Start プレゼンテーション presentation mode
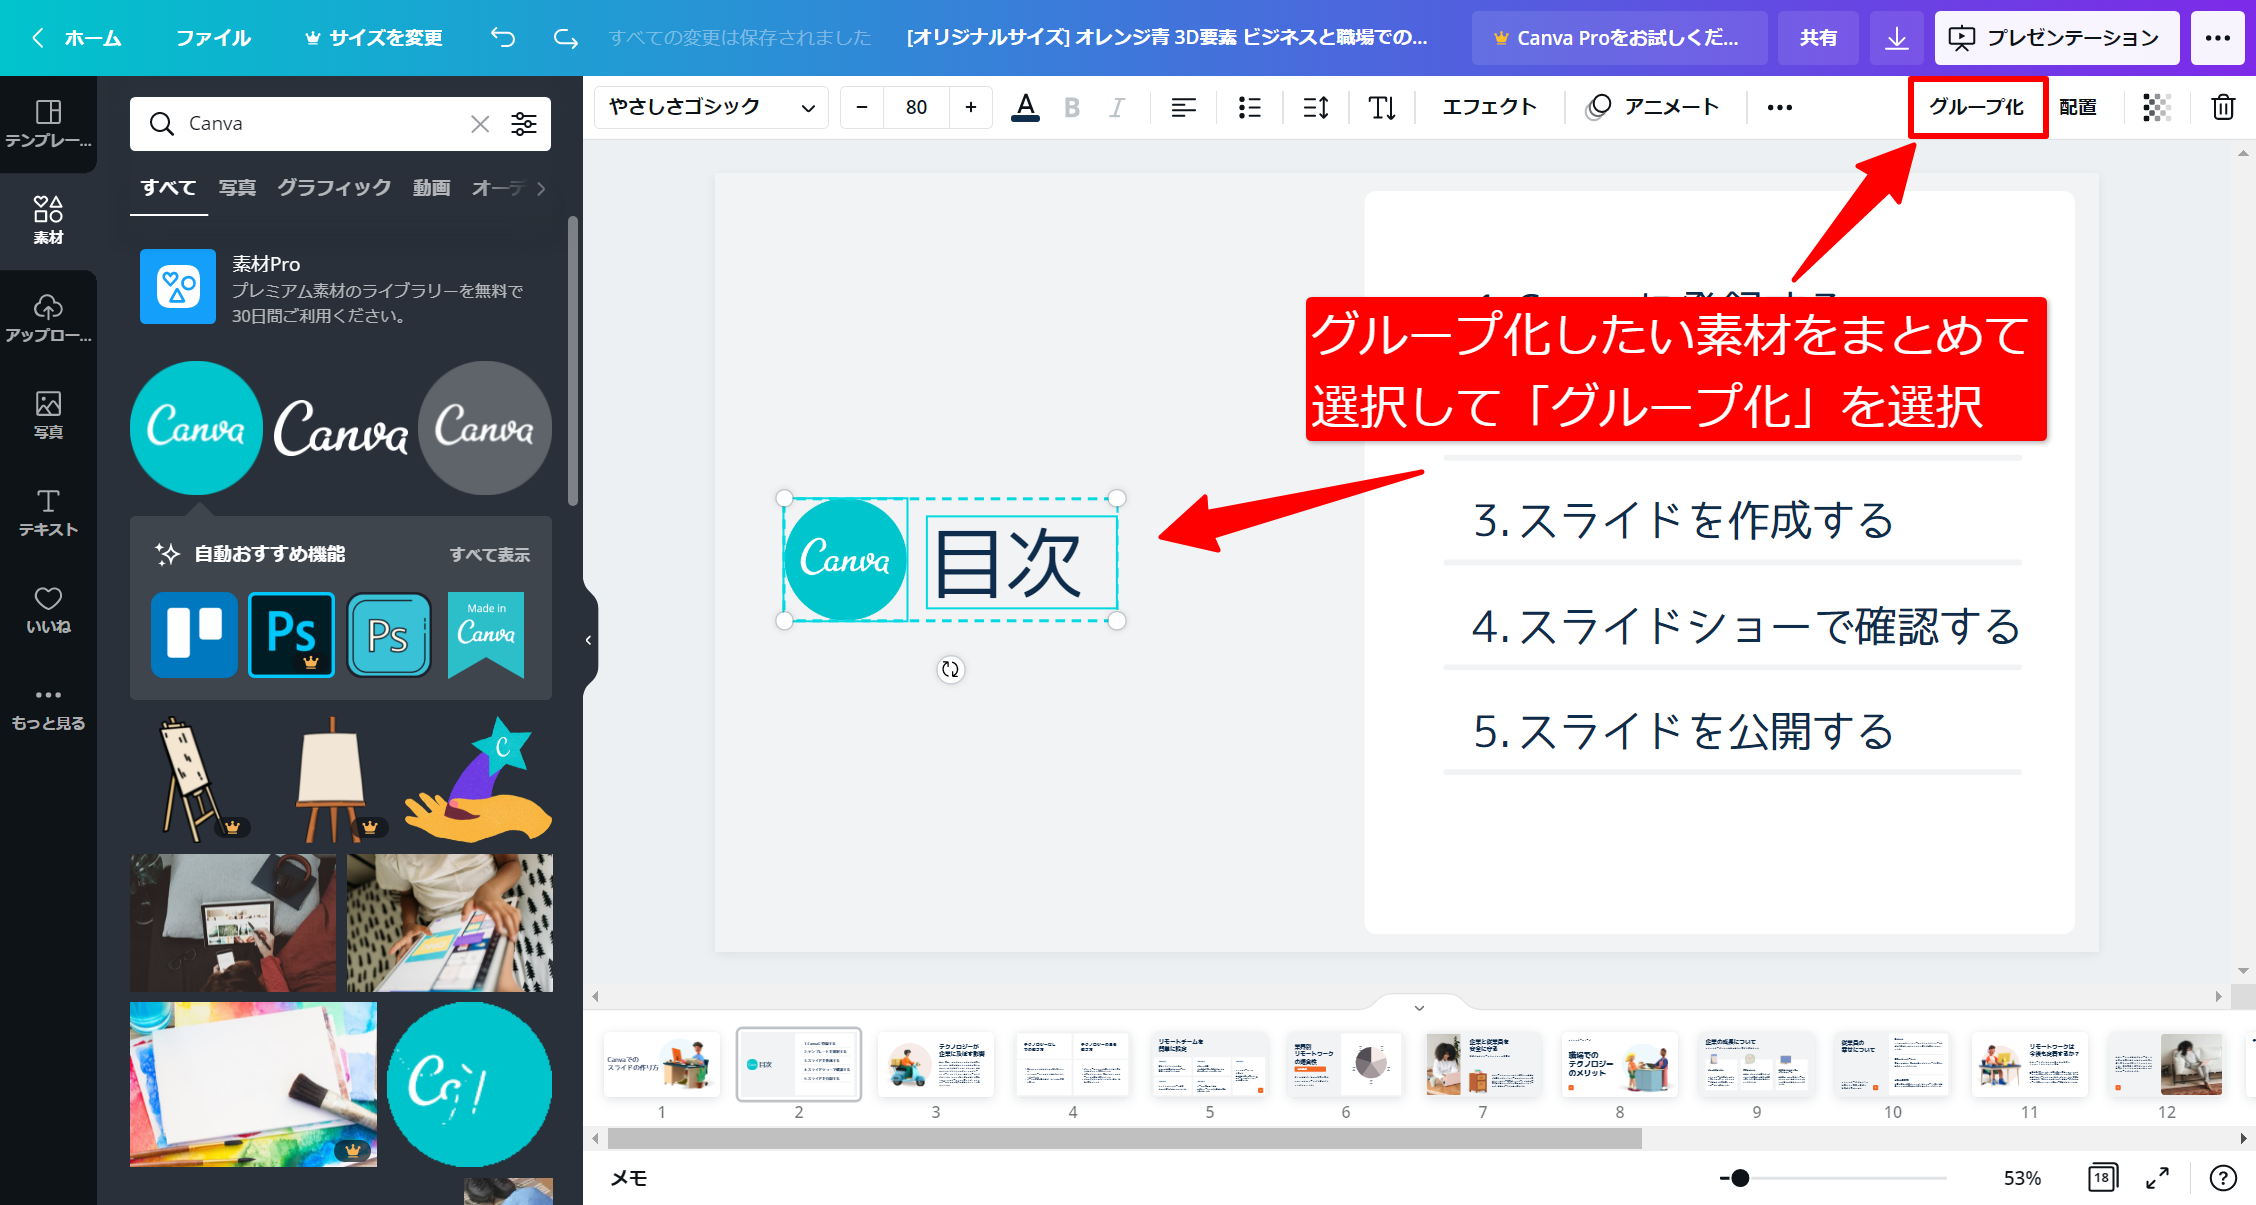This screenshot has width=2256, height=1205. pyautogui.click(x=2056, y=38)
